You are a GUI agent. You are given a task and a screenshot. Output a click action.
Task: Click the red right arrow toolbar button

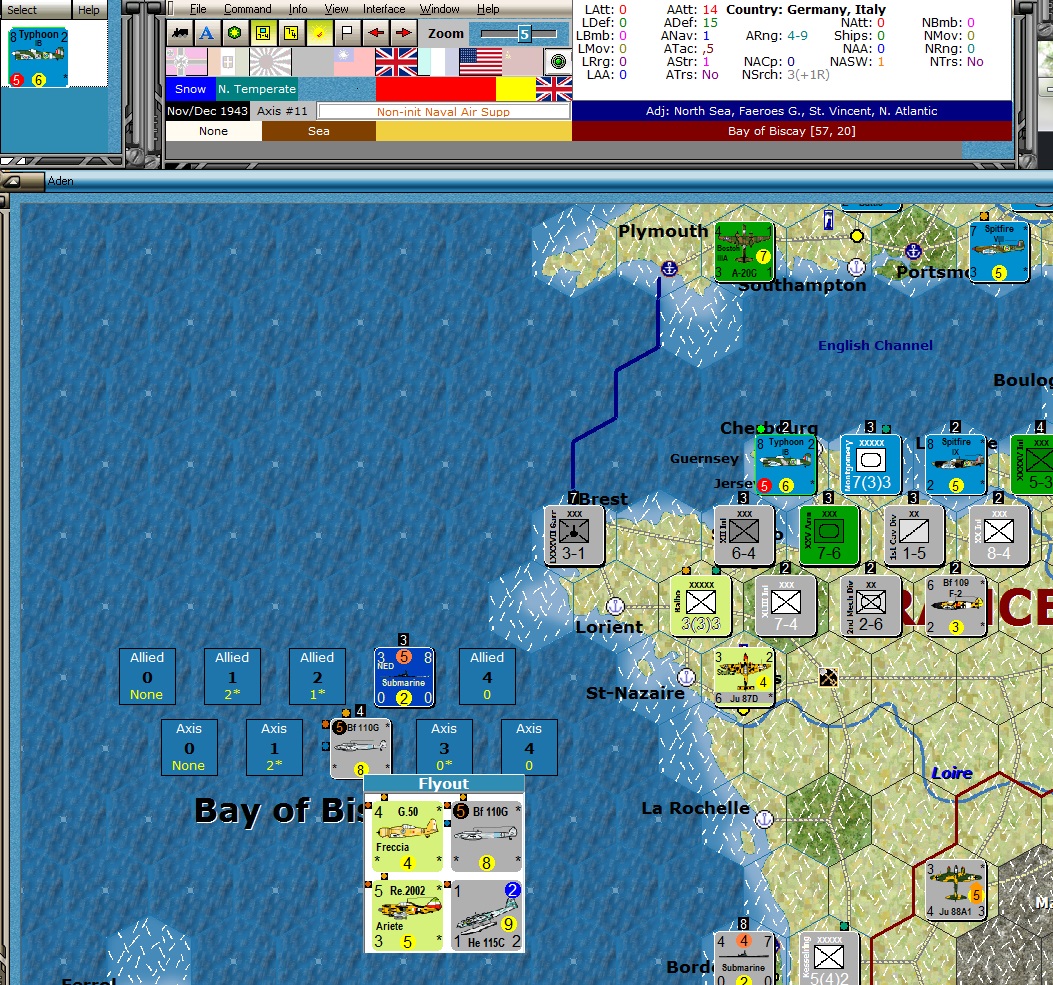(404, 33)
